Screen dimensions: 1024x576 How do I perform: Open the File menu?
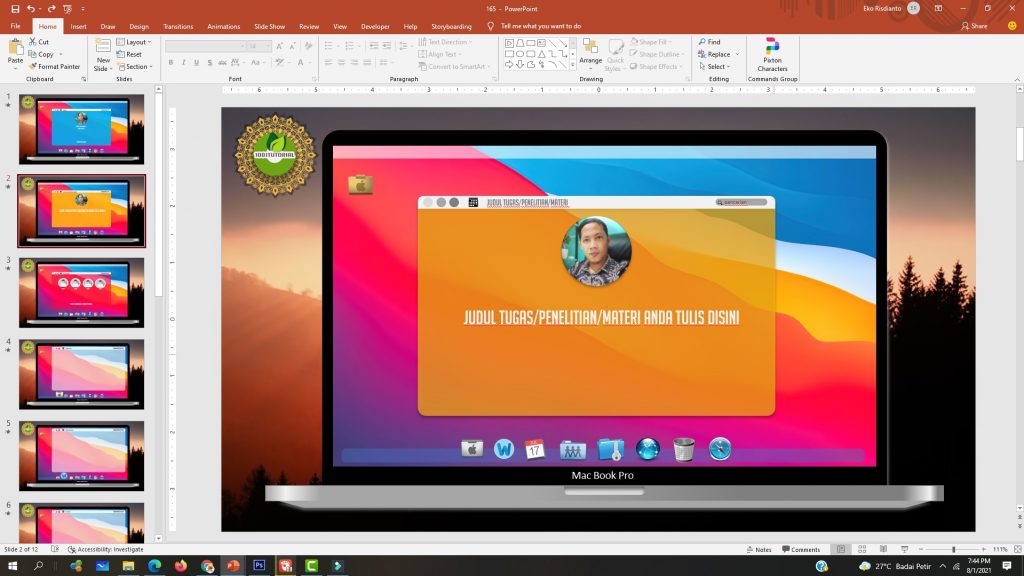click(x=16, y=26)
